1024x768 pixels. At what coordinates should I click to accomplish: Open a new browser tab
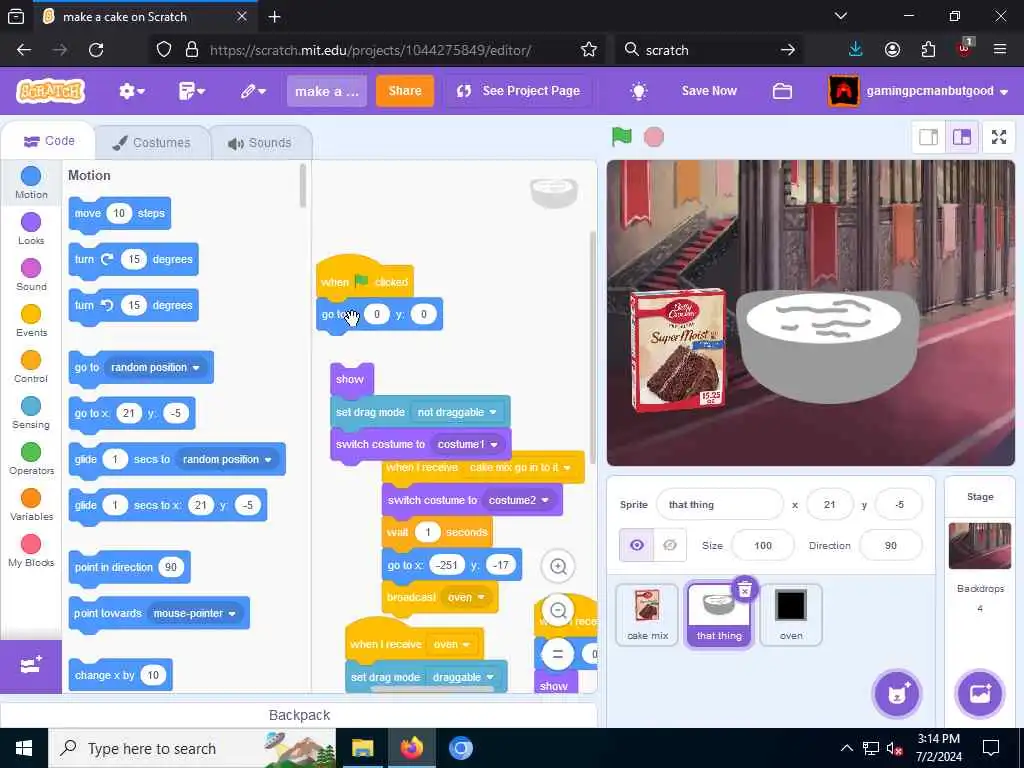click(274, 17)
